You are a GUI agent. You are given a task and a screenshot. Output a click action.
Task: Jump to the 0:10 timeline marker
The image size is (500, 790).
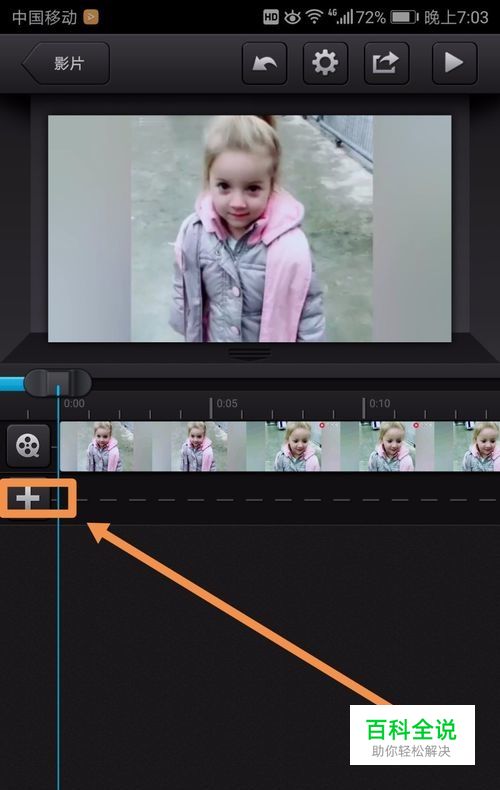[x=380, y=404]
